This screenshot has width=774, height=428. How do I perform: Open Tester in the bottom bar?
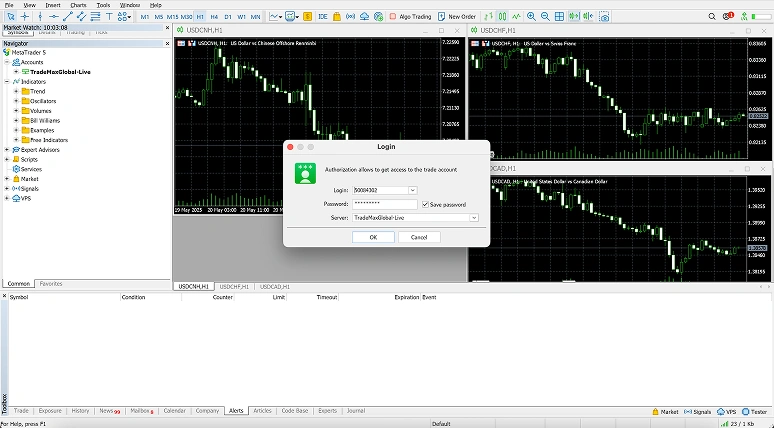tap(756, 411)
